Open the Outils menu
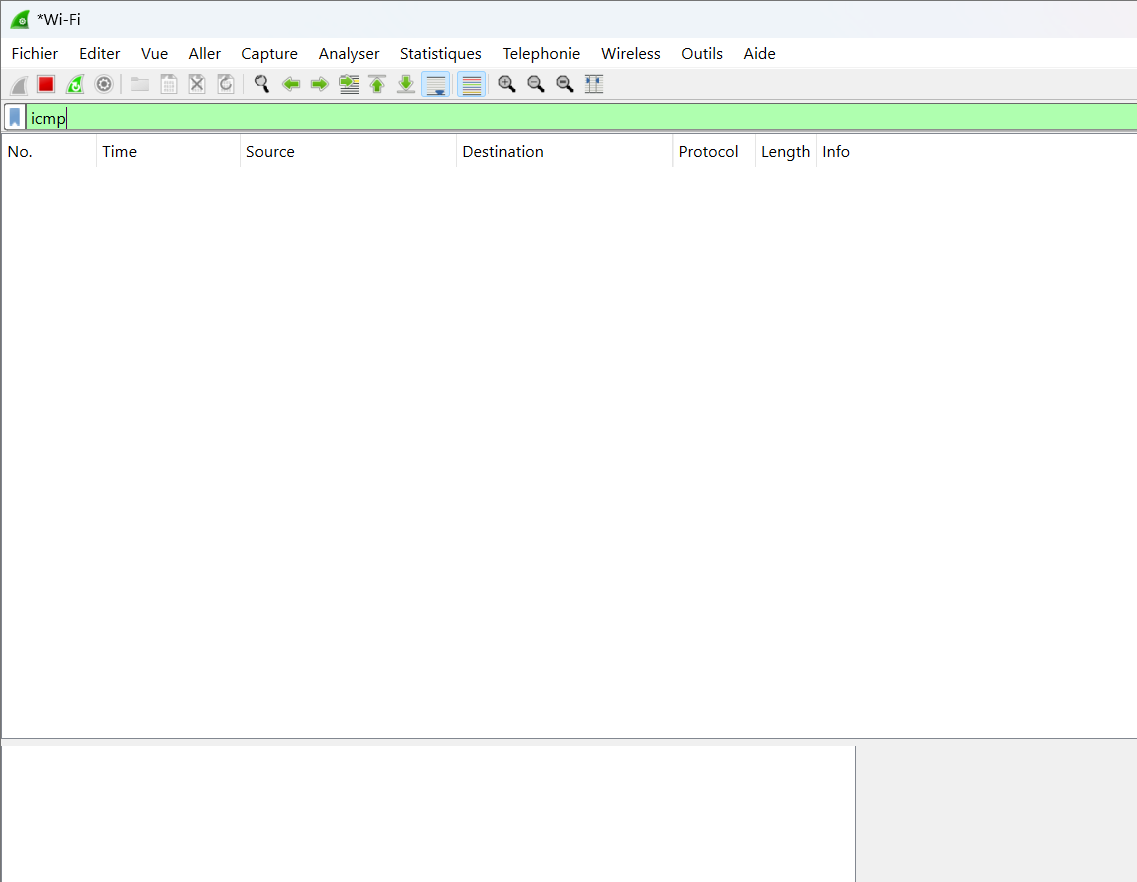1137x882 pixels. coord(702,54)
